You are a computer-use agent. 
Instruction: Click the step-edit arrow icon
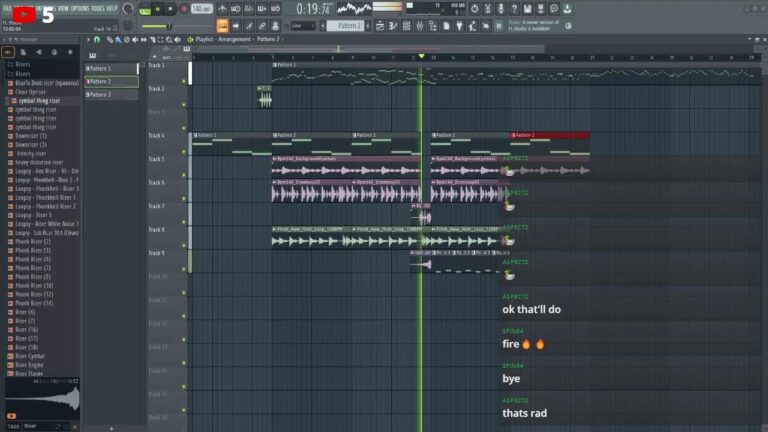click(236, 26)
